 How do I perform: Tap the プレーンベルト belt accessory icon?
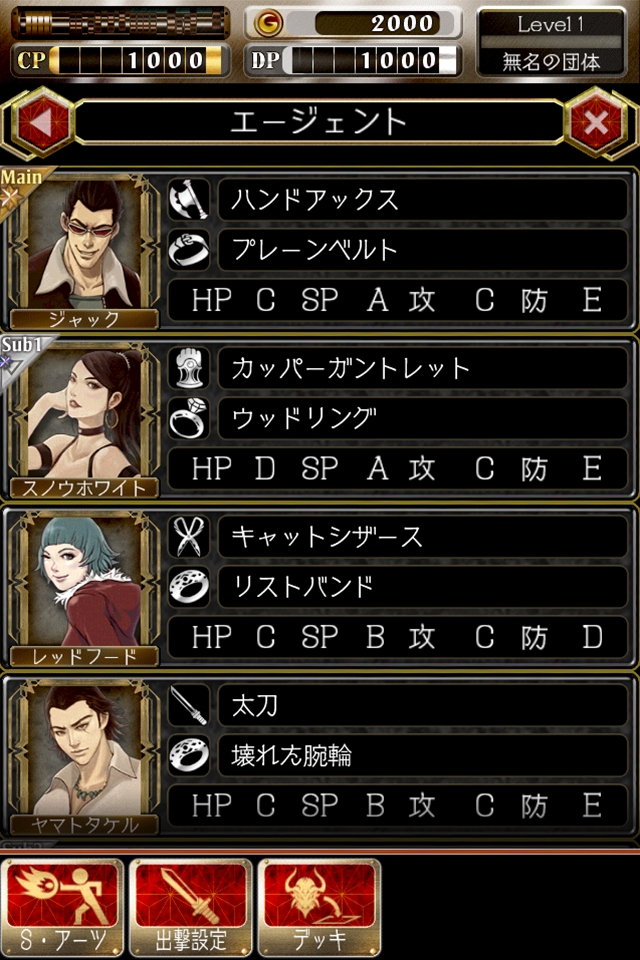tap(189, 250)
